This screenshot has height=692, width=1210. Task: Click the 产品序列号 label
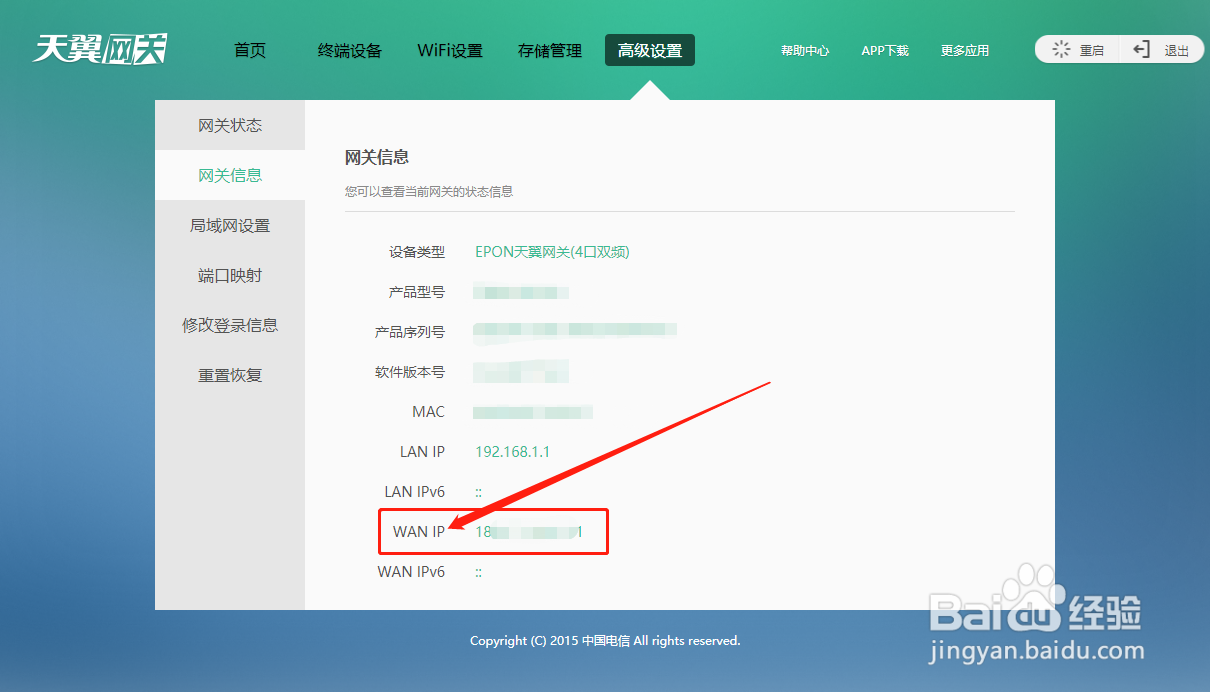tap(410, 332)
